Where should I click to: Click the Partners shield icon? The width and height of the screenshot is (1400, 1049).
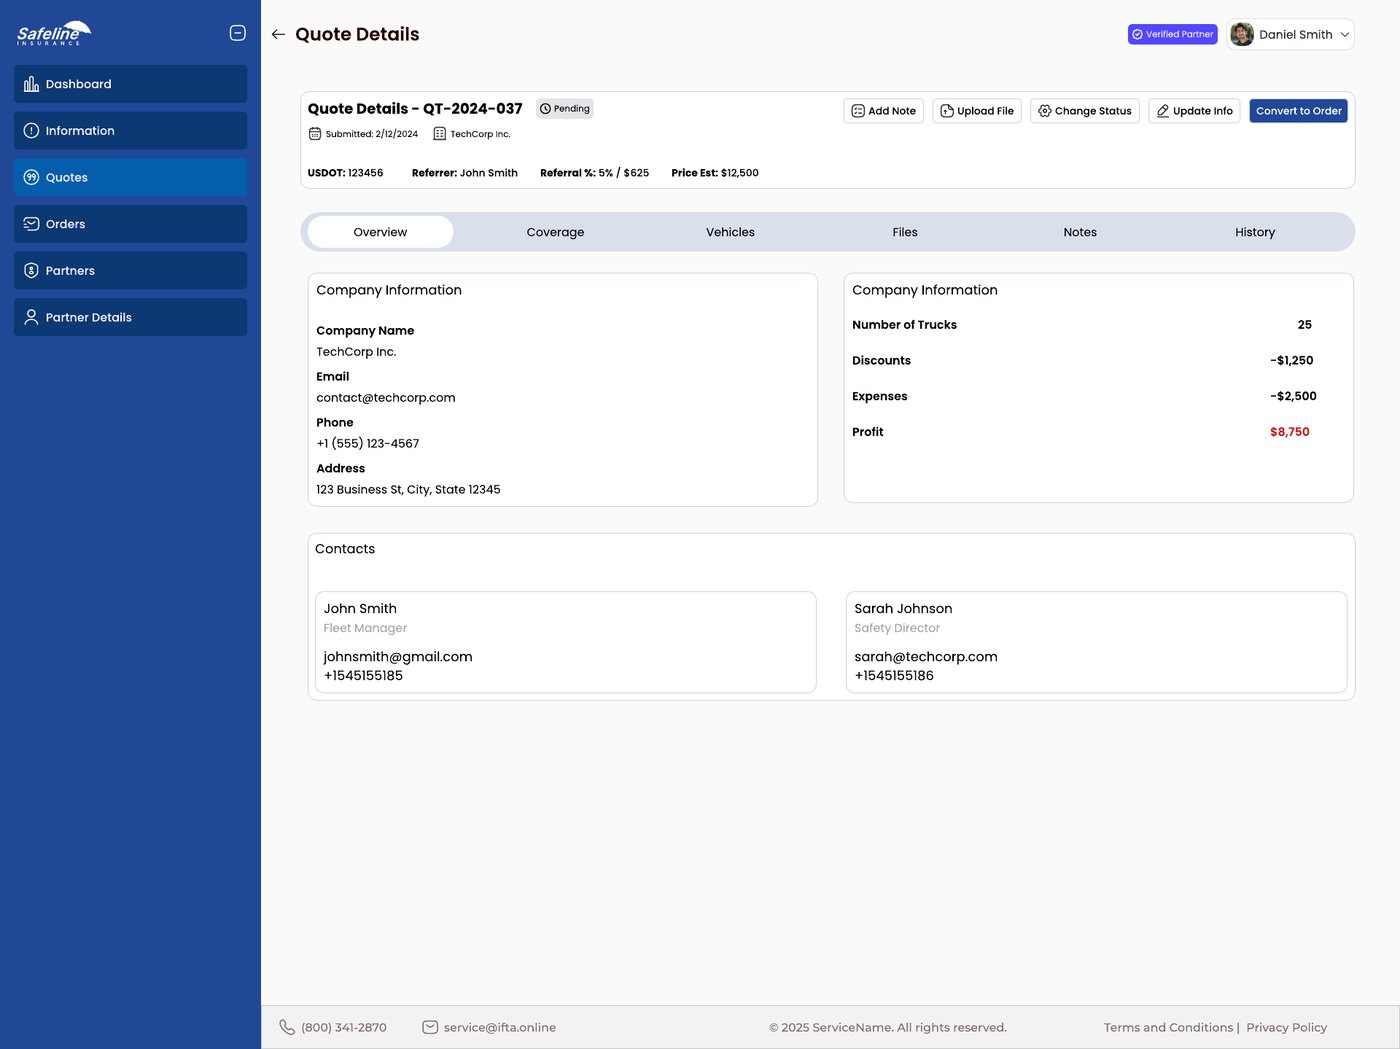point(31,271)
